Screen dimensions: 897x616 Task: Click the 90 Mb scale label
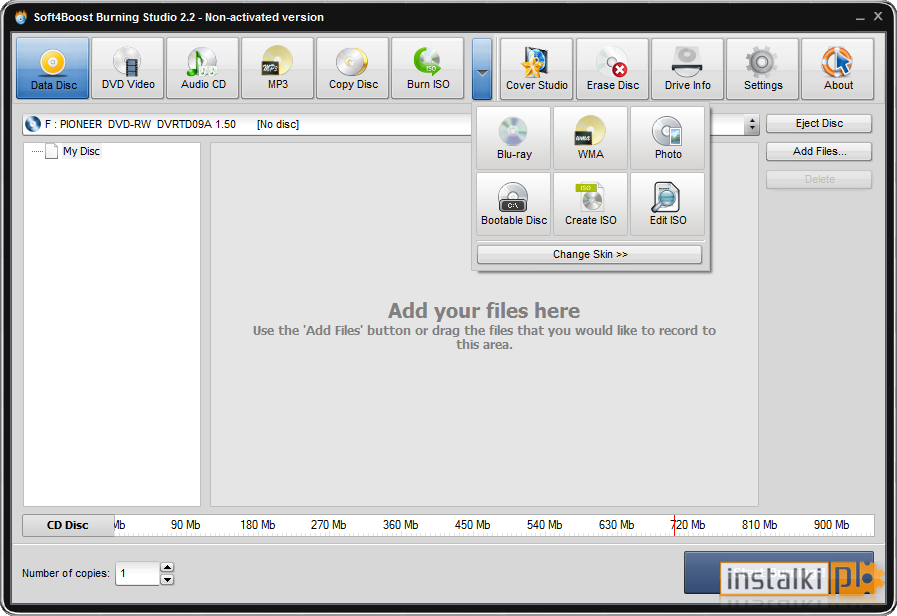pos(185,524)
